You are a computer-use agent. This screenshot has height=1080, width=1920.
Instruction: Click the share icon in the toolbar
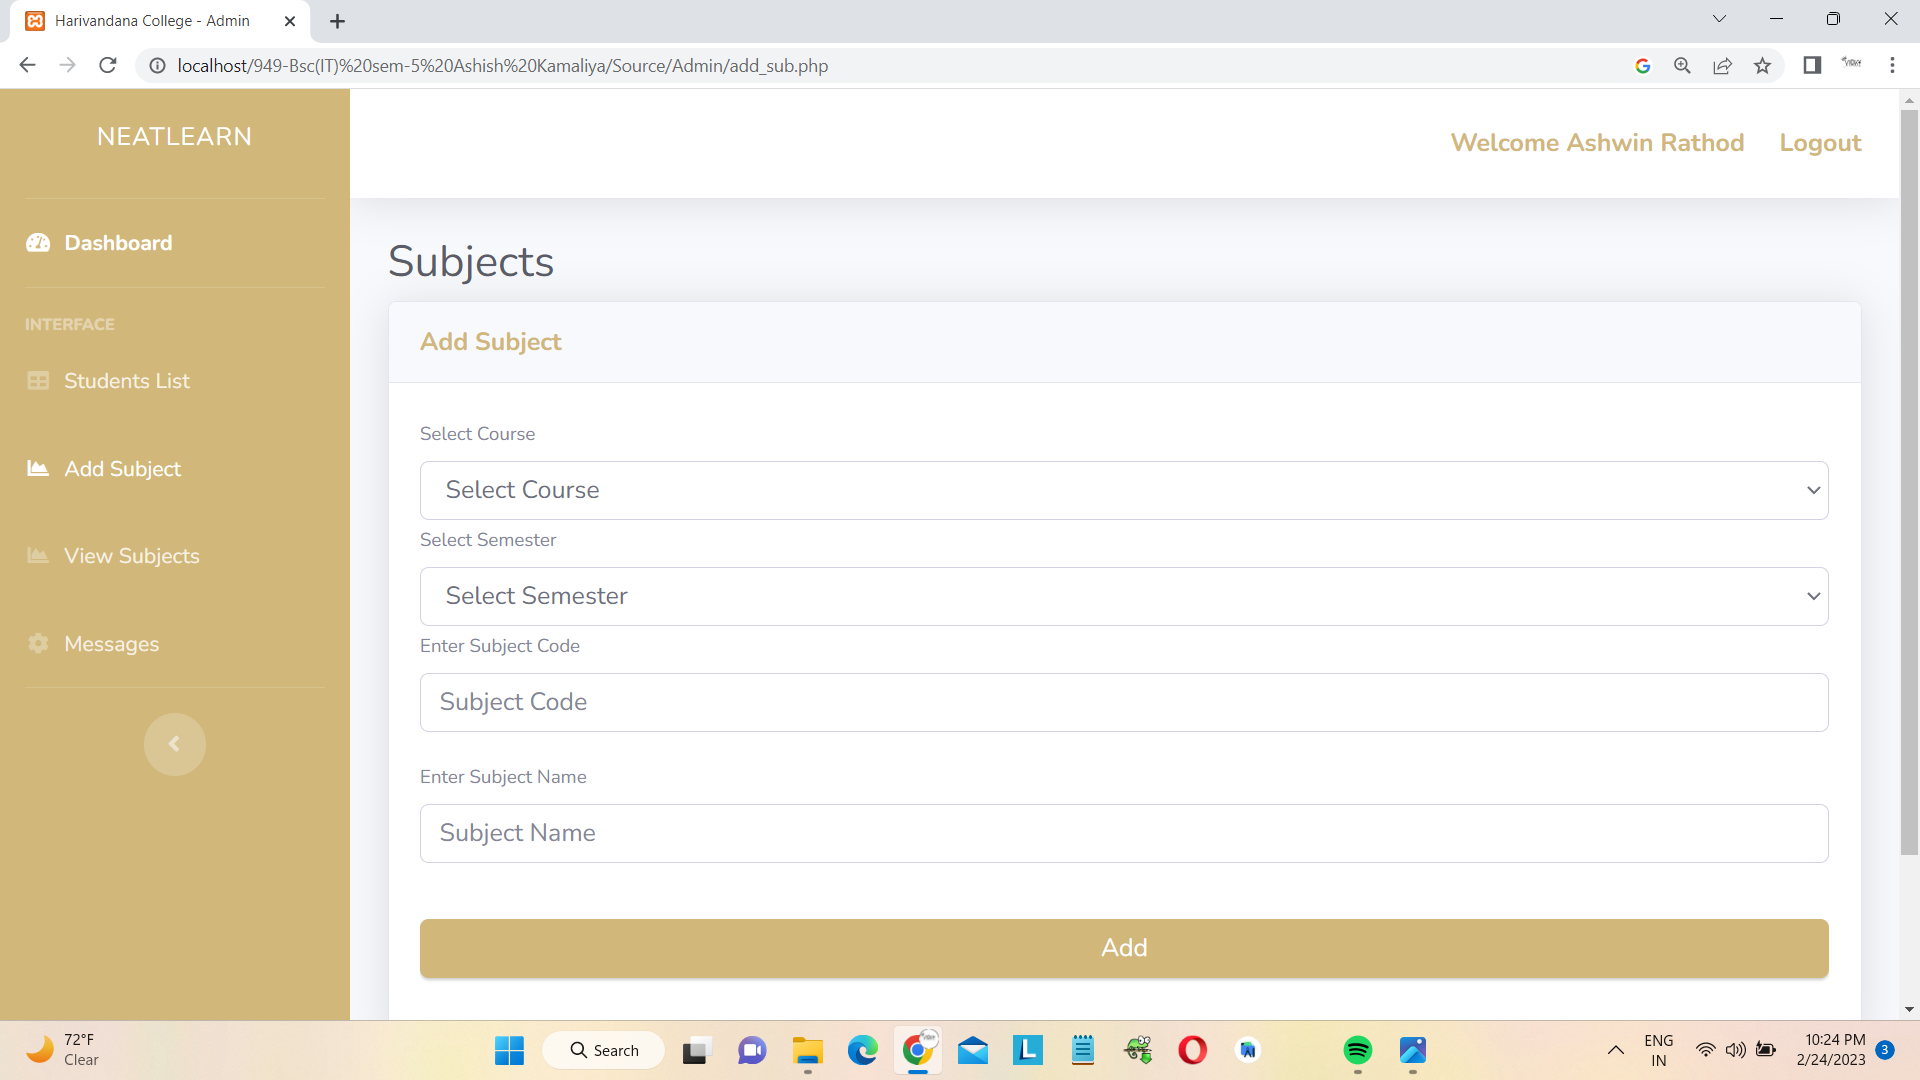click(1722, 65)
